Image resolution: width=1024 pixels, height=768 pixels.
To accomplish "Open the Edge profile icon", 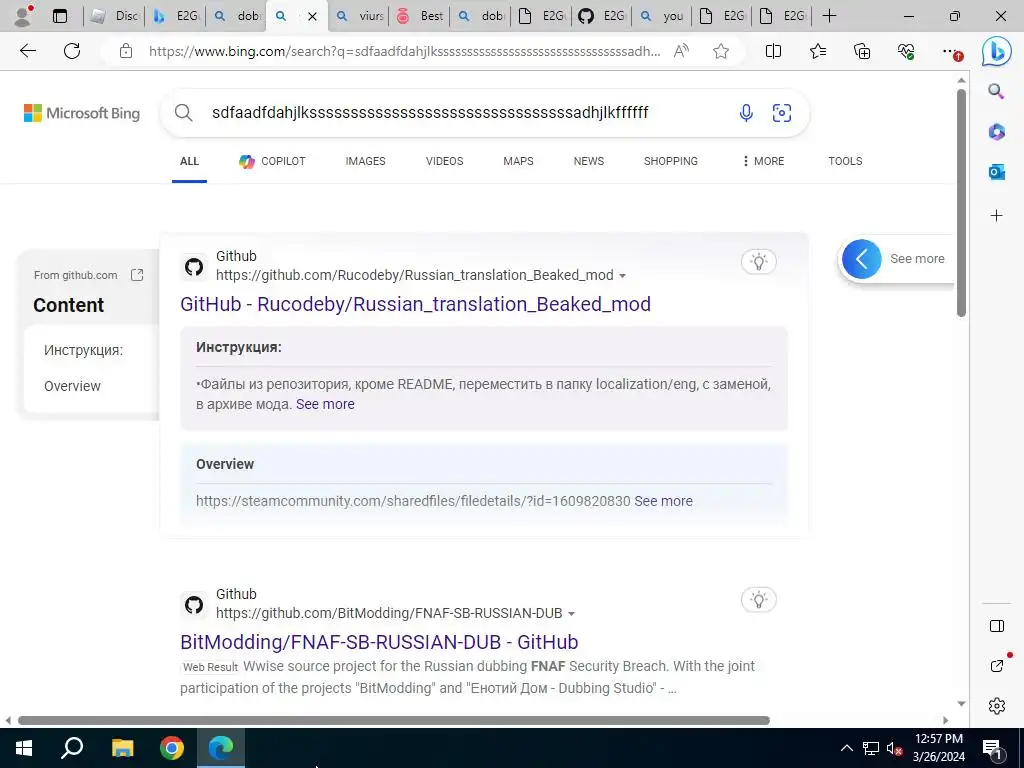I will pyautogui.click(x=24, y=16).
